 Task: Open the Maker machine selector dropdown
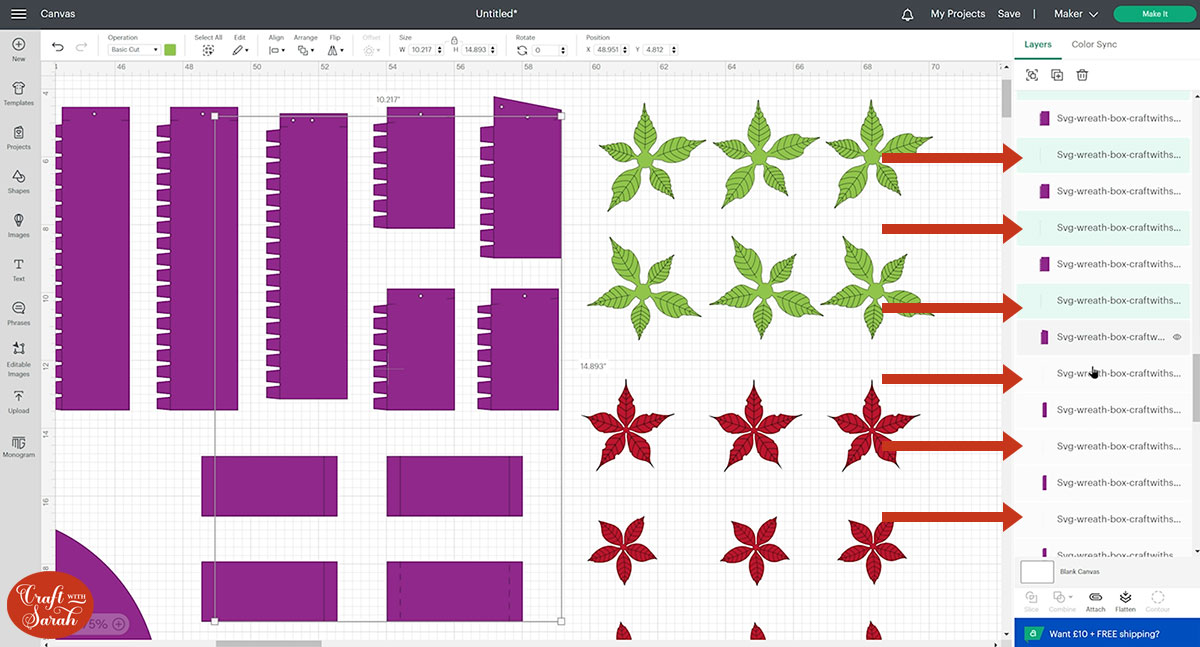(1076, 14)
